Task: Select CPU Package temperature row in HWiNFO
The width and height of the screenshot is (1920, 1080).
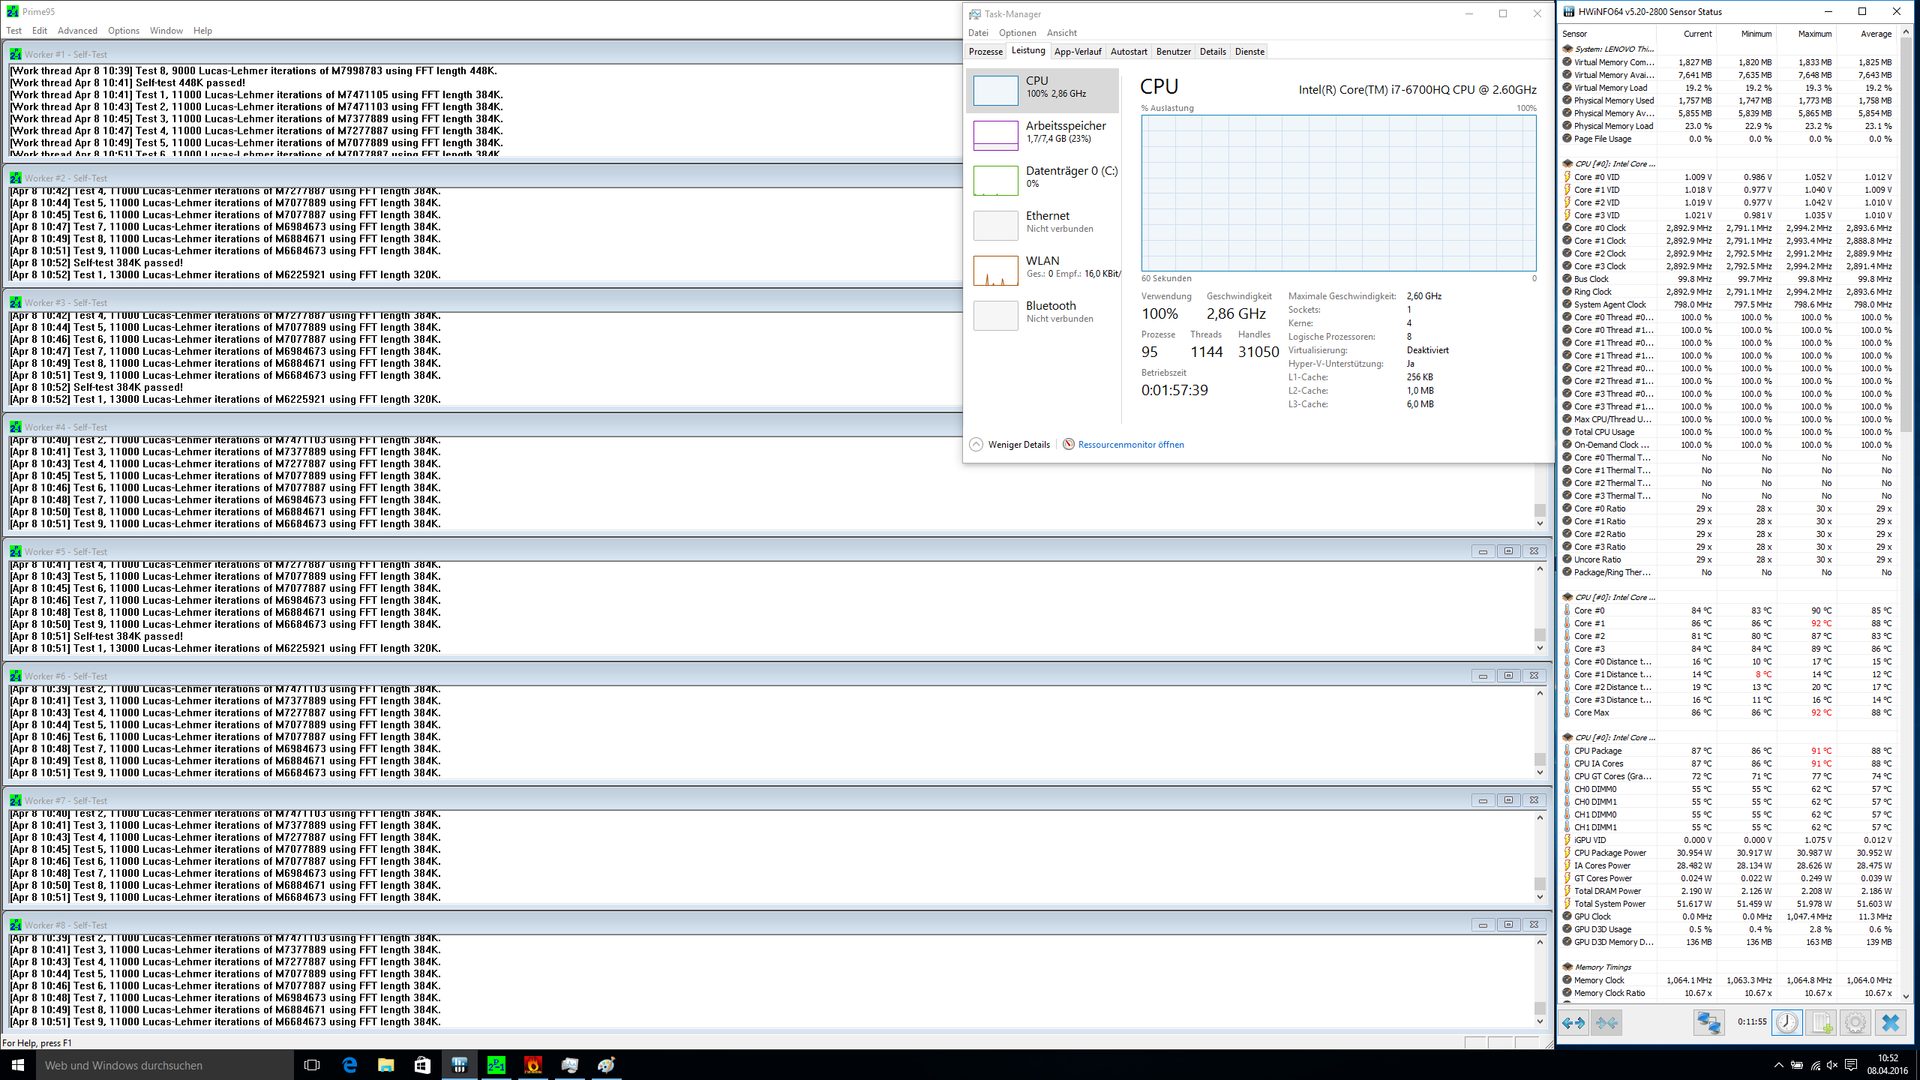Action: (1728, 750)
